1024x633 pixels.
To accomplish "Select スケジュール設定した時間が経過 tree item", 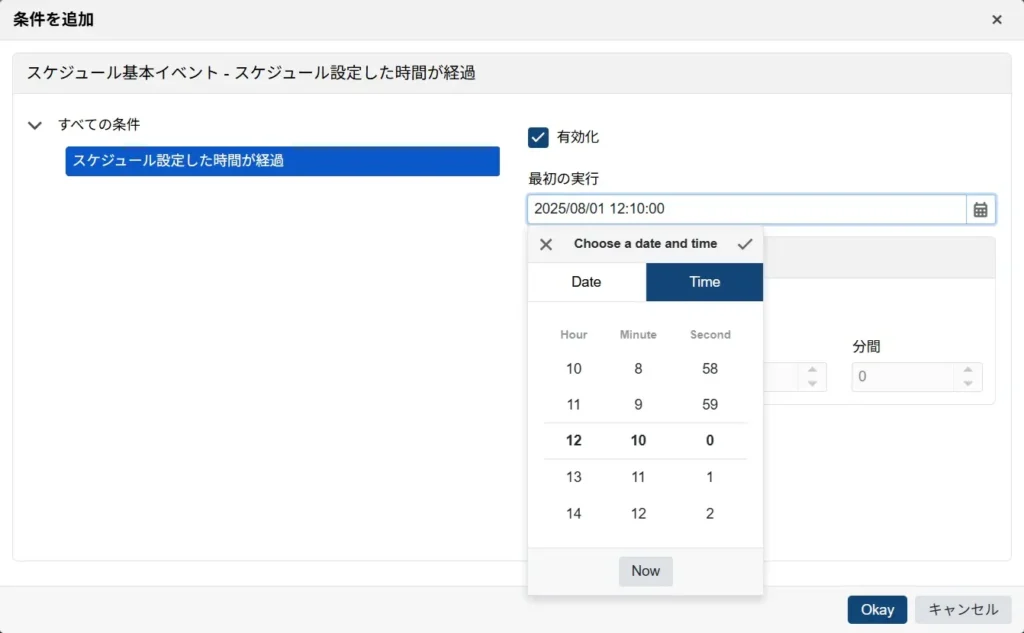I will tap(282, 161).
